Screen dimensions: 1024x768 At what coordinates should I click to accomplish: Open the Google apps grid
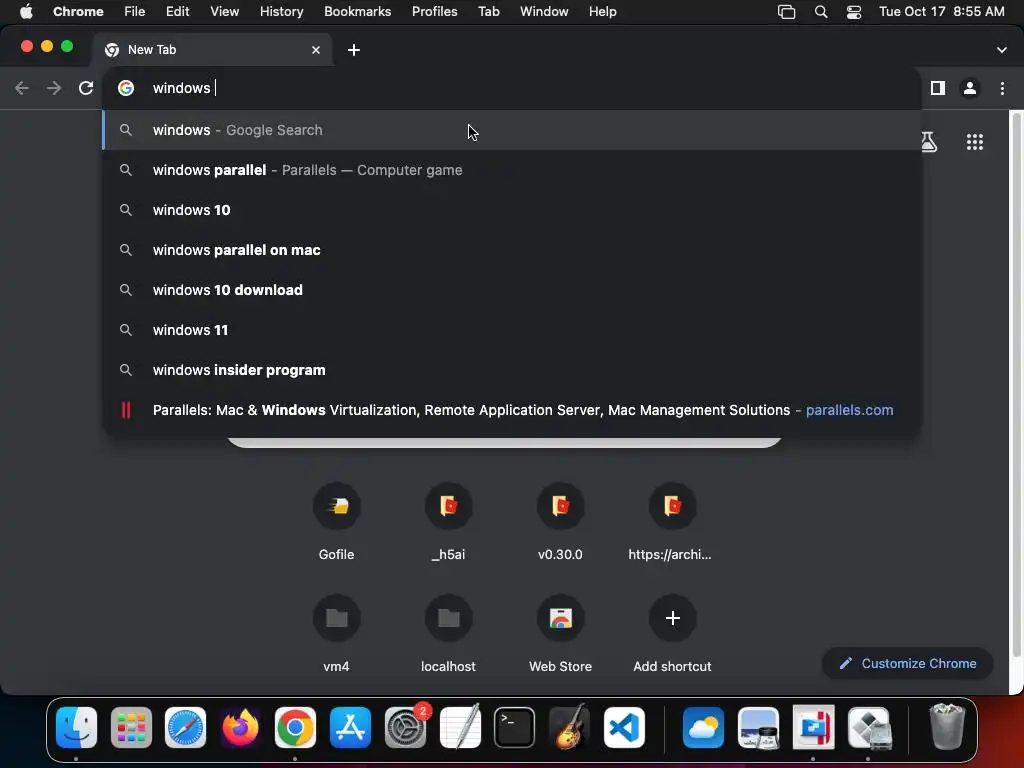coord(974,142)
